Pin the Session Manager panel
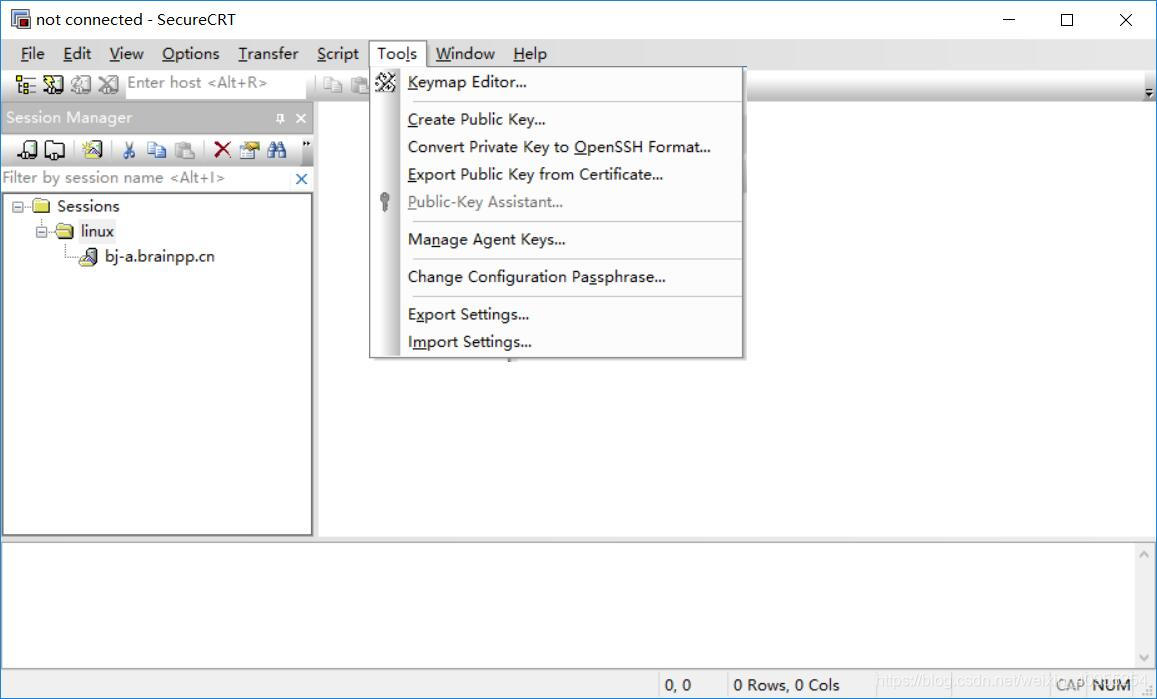This screenshot has width=1157, height=699. [280, 118]
